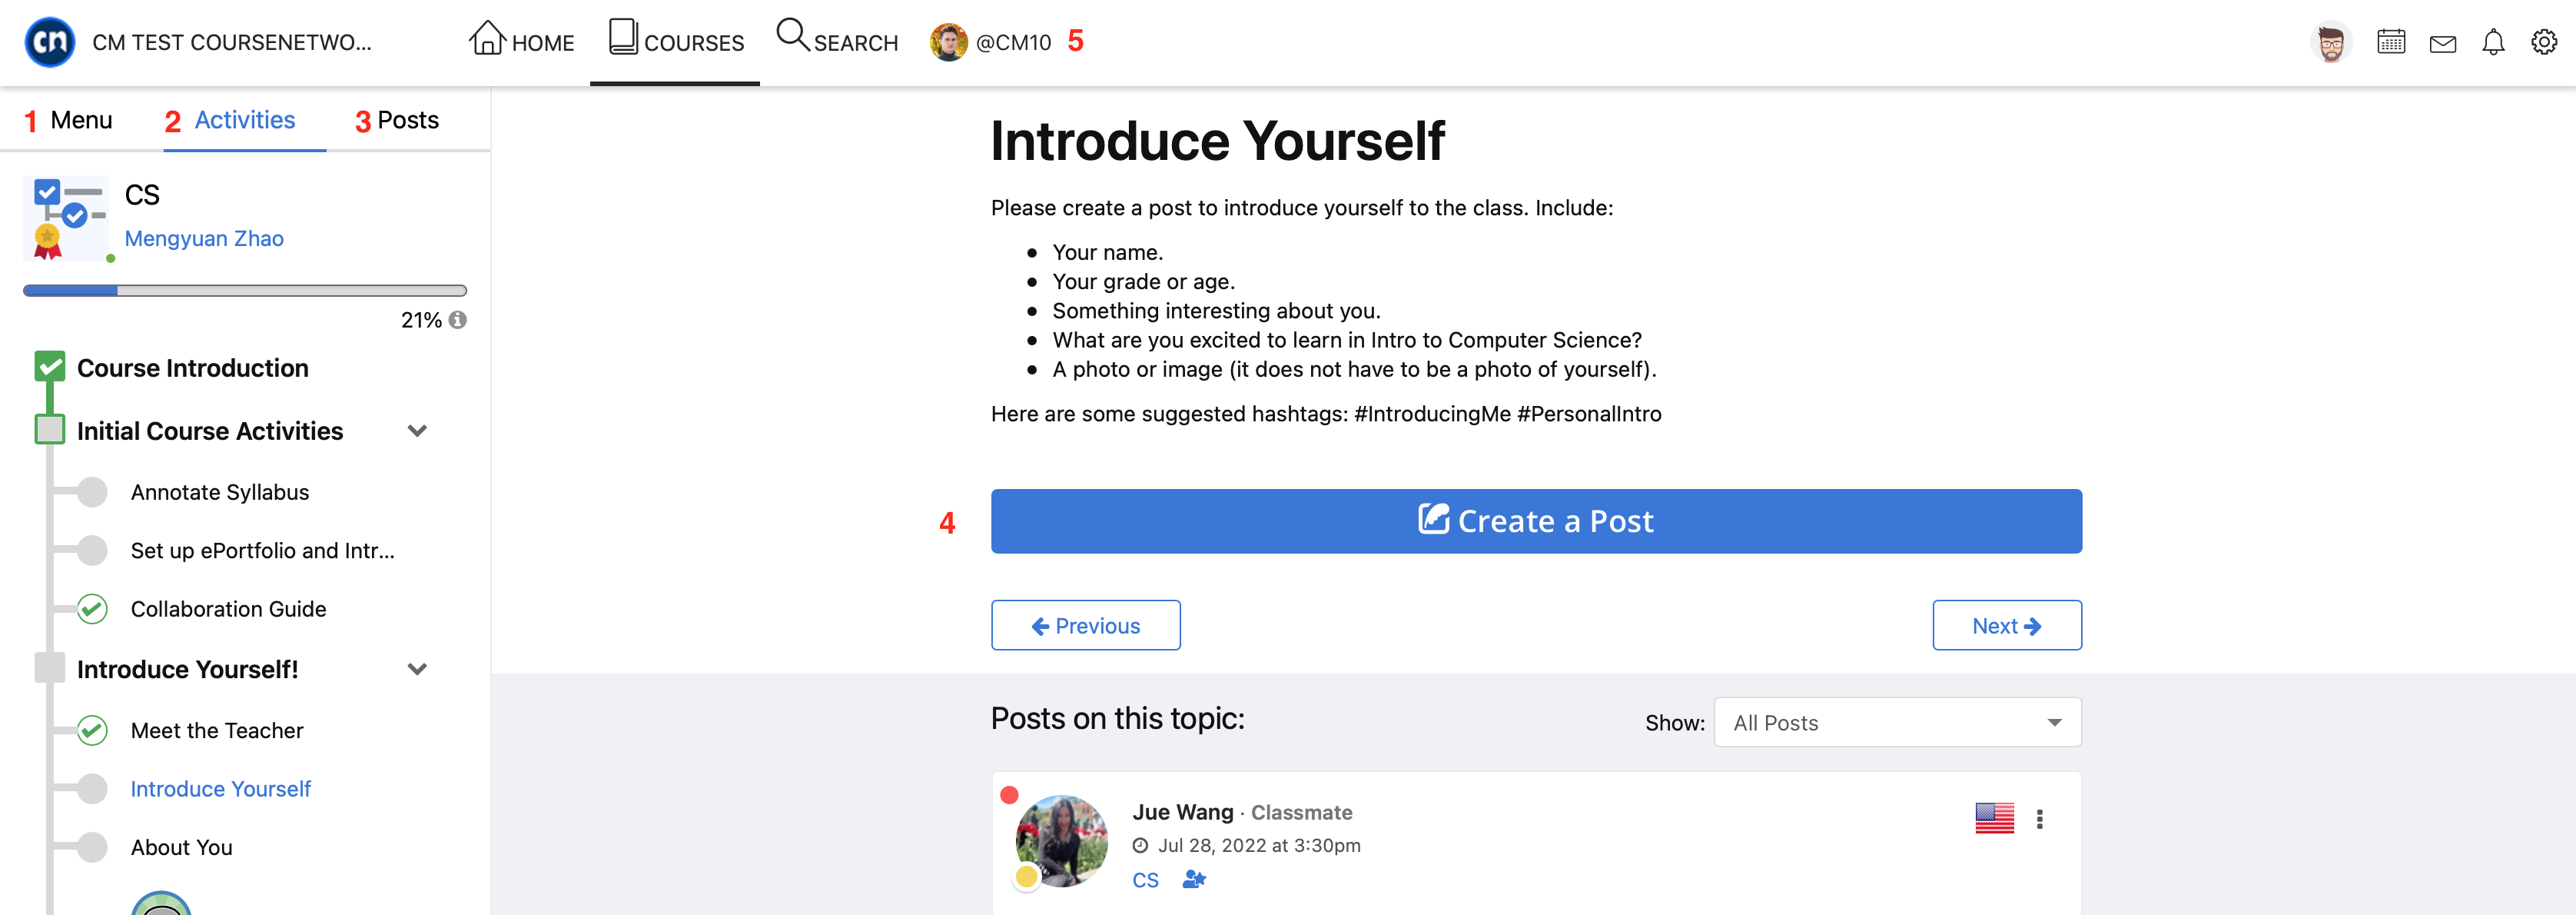
Task: Open the Annotate Syllabus activity
Action: 220,492
